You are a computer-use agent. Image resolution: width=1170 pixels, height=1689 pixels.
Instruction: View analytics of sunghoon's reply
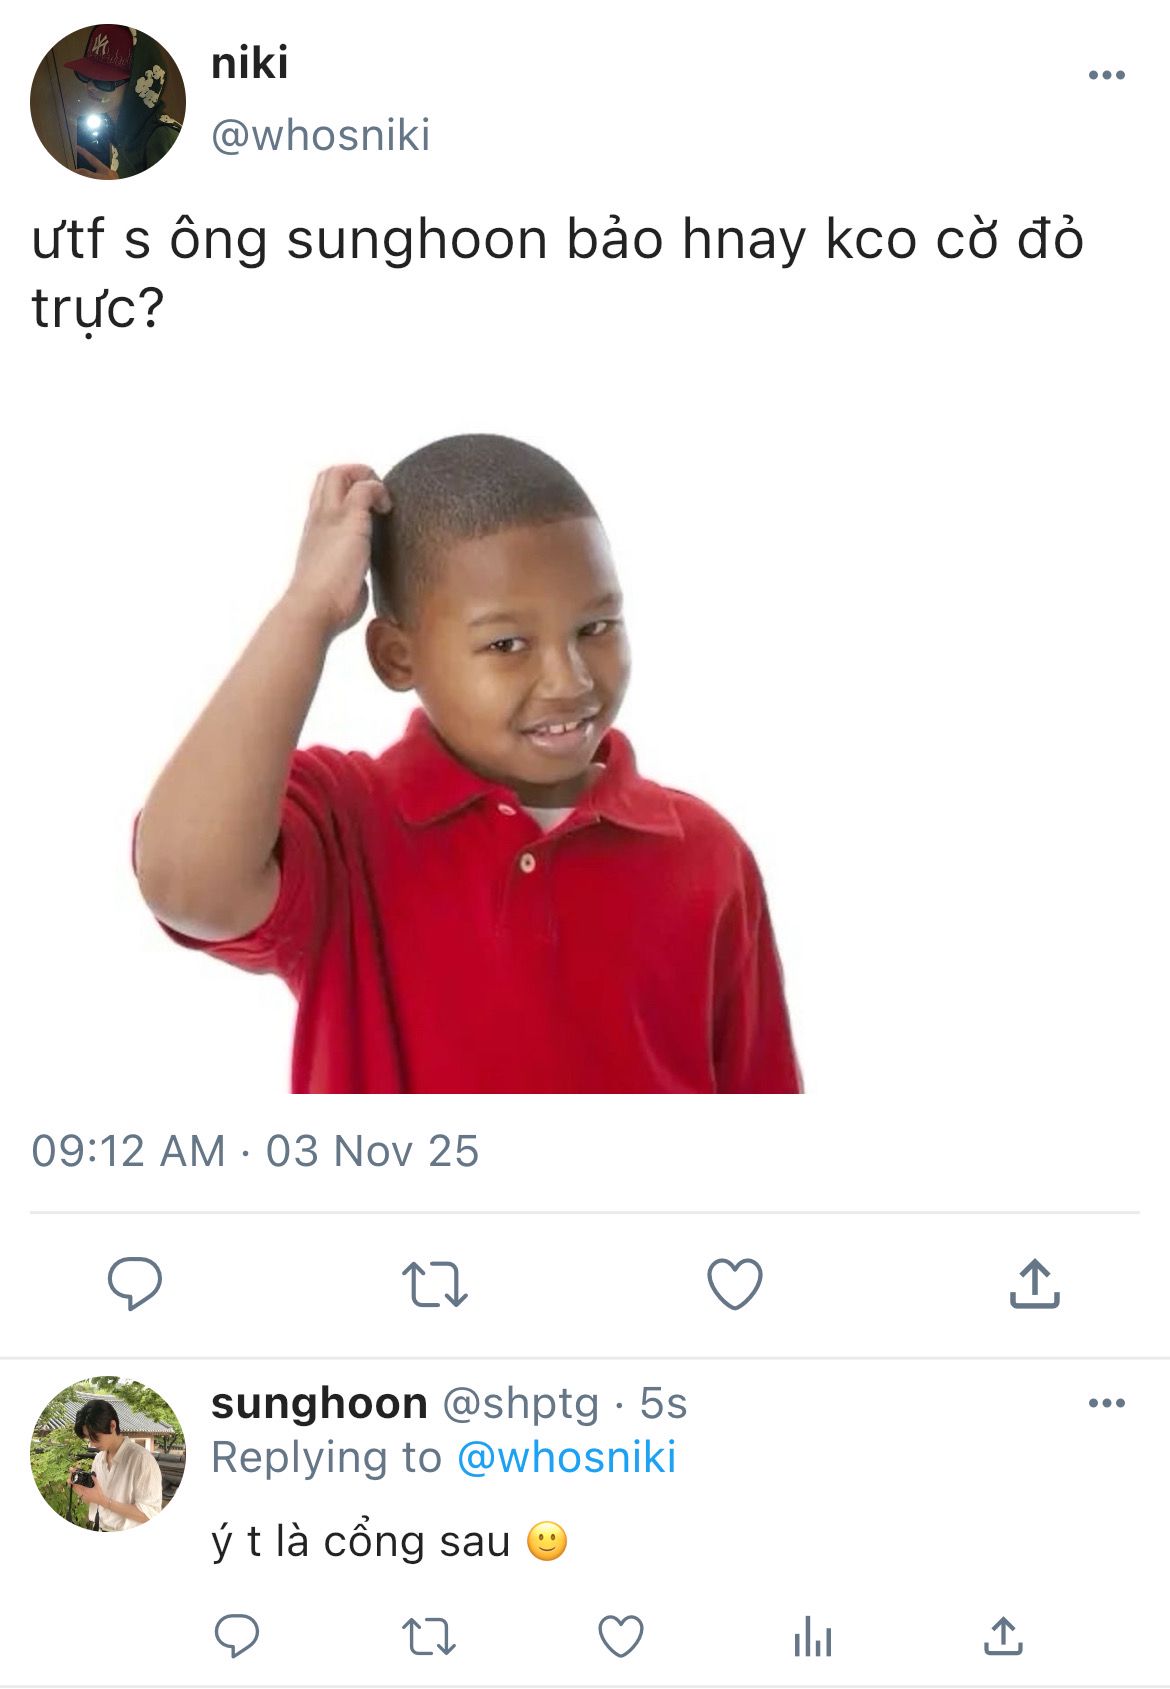tap(813, 1638)
